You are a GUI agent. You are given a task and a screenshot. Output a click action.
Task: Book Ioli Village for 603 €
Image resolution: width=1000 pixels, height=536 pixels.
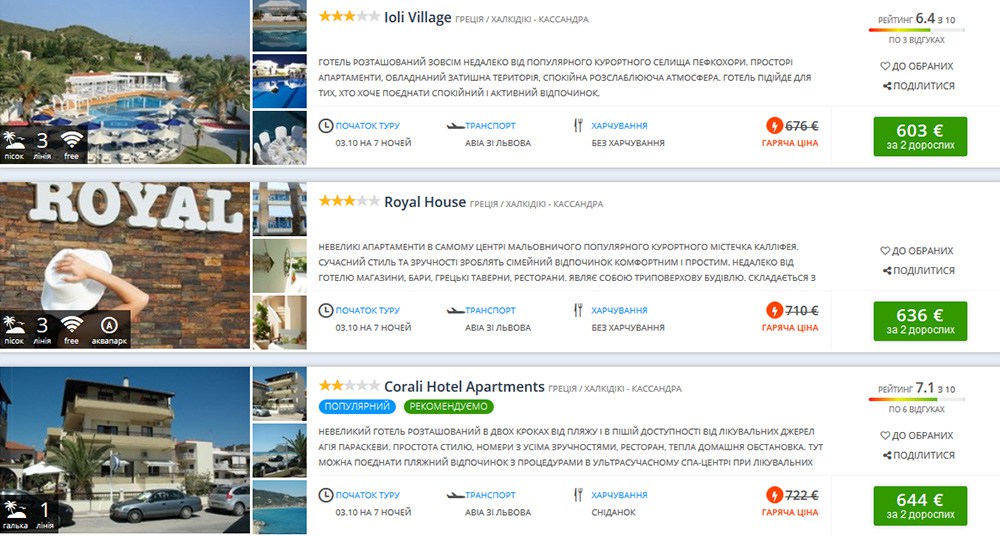[x=920, y=137]
